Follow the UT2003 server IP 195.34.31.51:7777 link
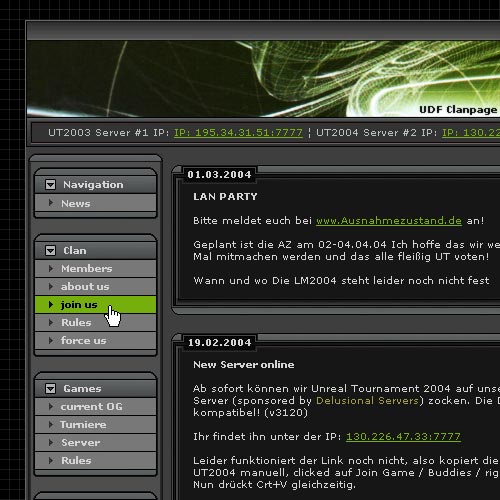500x500 pixels. coord(238,133)
